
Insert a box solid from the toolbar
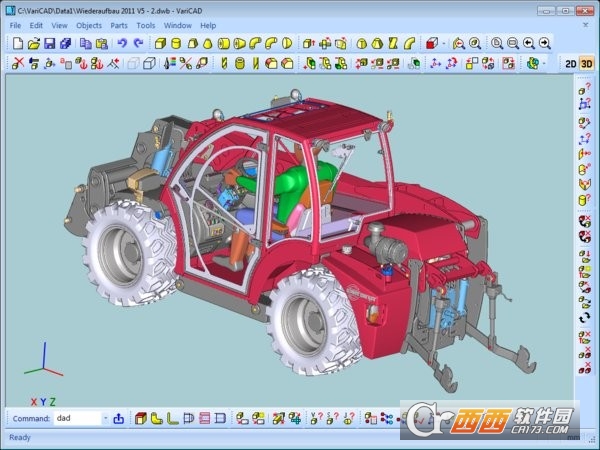pyautogui.click(x=160, y=43)
